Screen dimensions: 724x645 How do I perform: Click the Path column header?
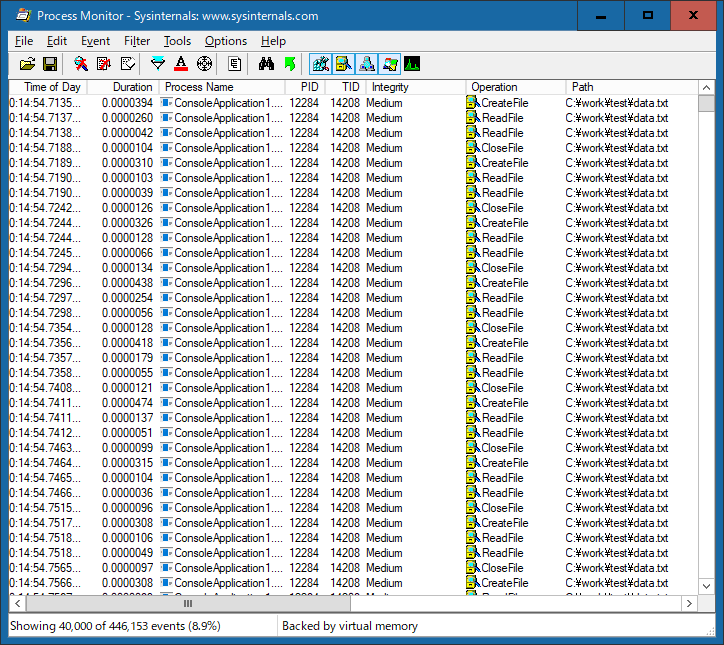pos(632,87)
